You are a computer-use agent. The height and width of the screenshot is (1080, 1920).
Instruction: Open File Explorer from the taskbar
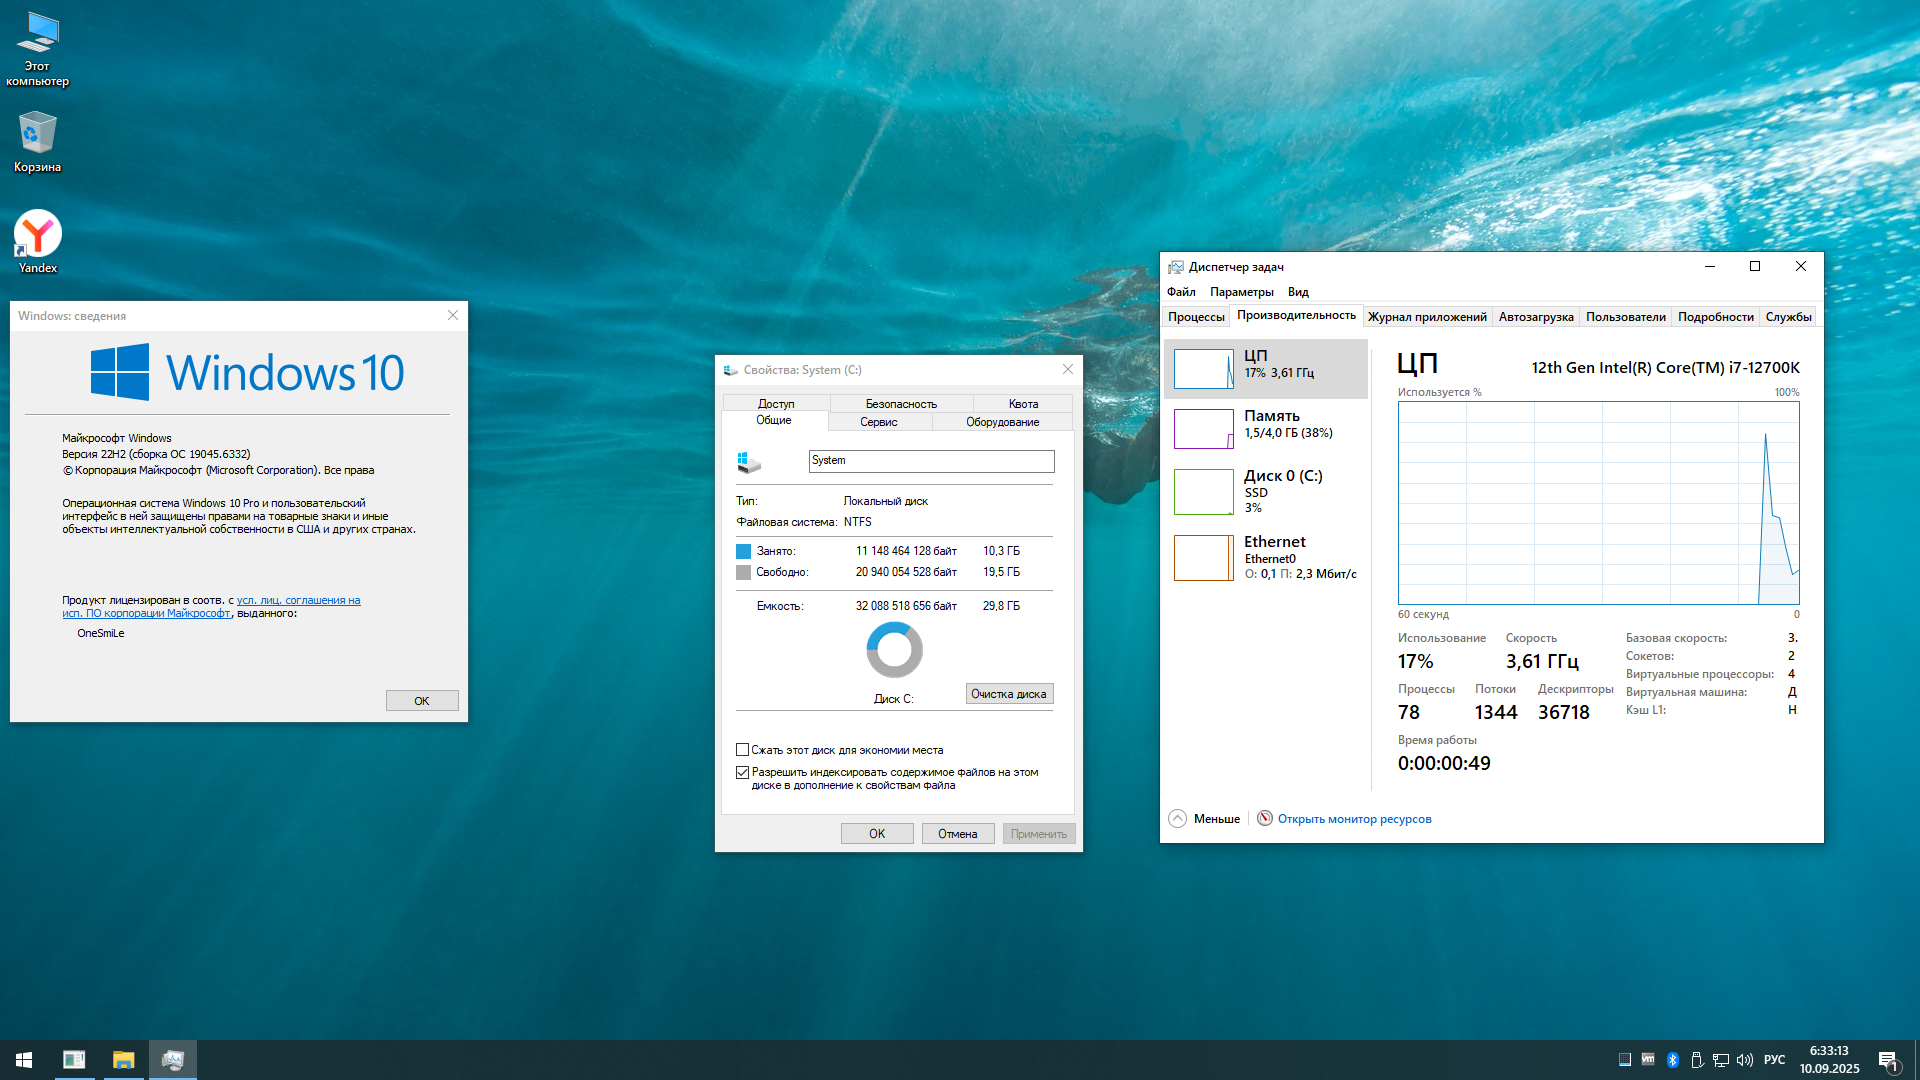pos(123,1060)
